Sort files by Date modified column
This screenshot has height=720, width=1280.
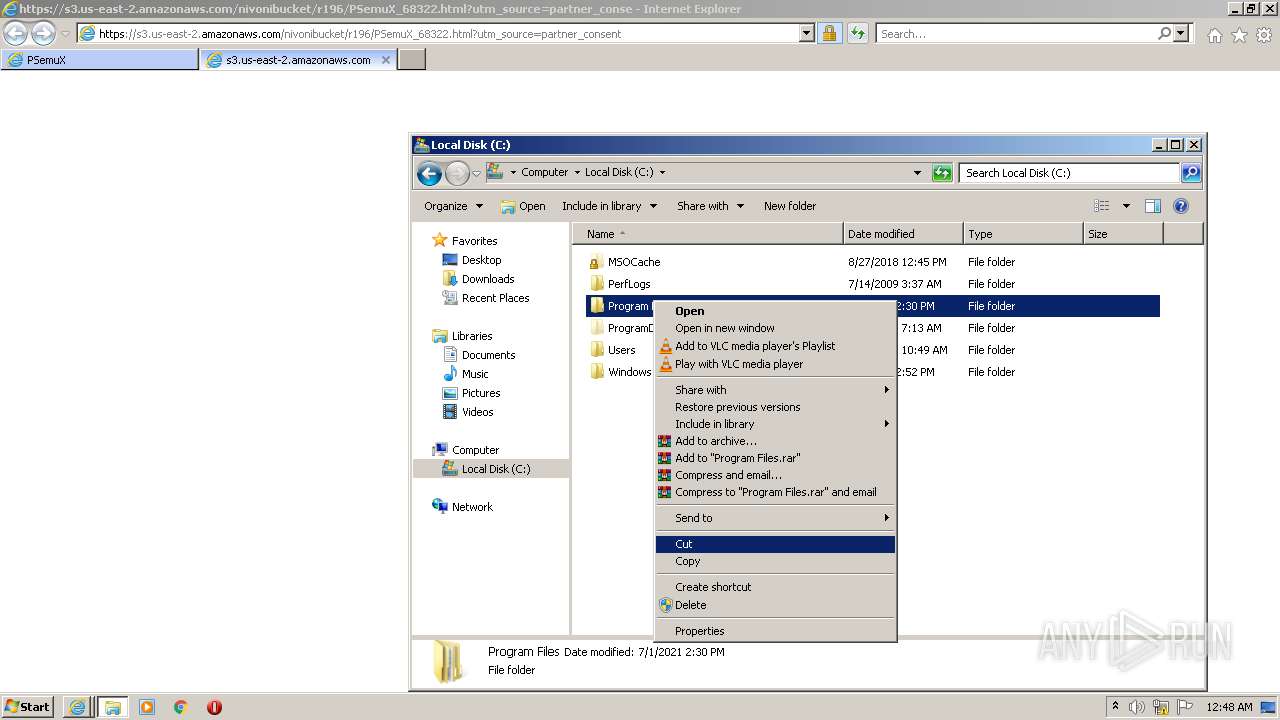click(903, 234)
